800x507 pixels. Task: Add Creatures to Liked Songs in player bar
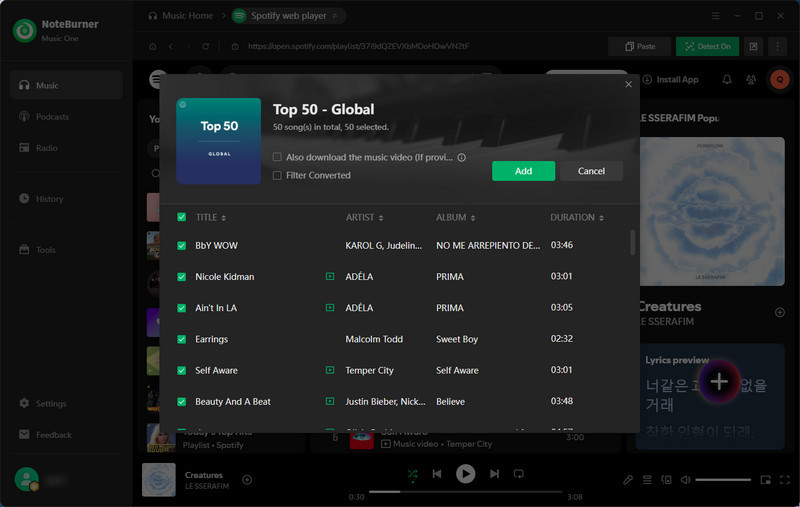[x=247, y=479]
